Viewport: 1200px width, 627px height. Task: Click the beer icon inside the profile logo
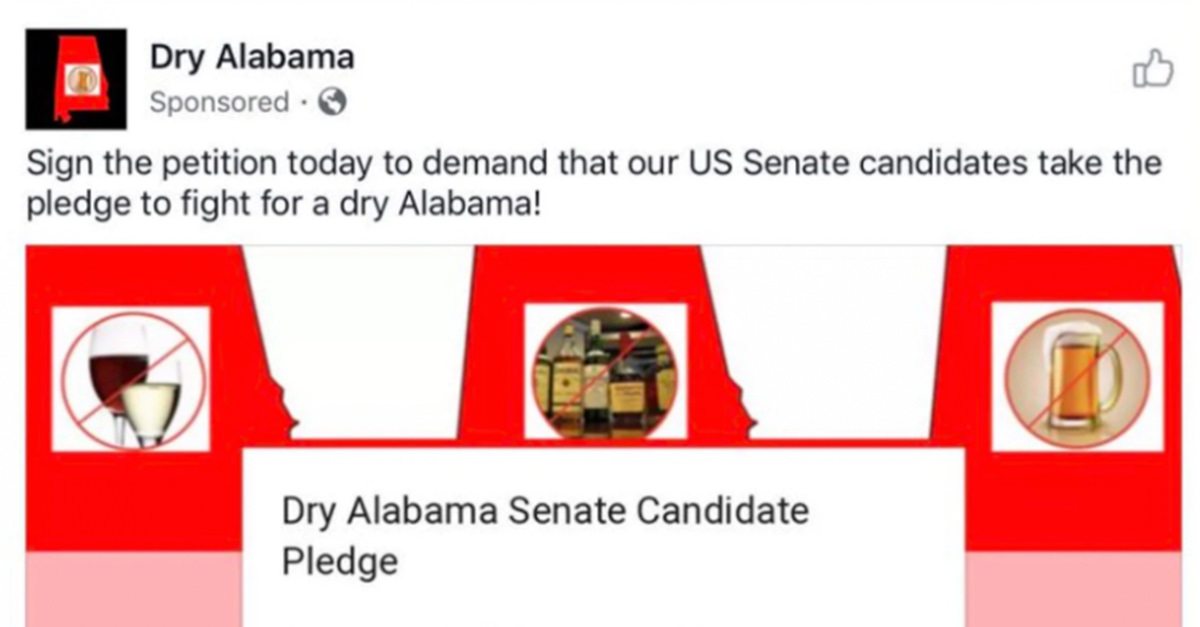point(75,79)
